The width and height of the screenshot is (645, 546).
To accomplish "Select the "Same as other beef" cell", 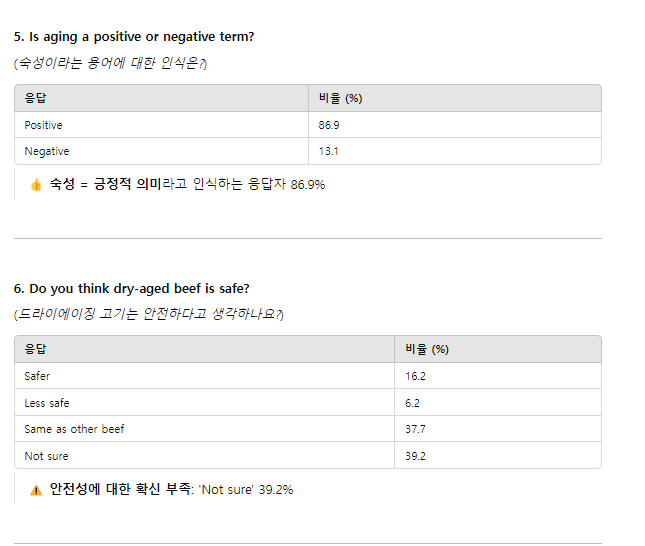I will pyautogui.click(x=74, y=429).
